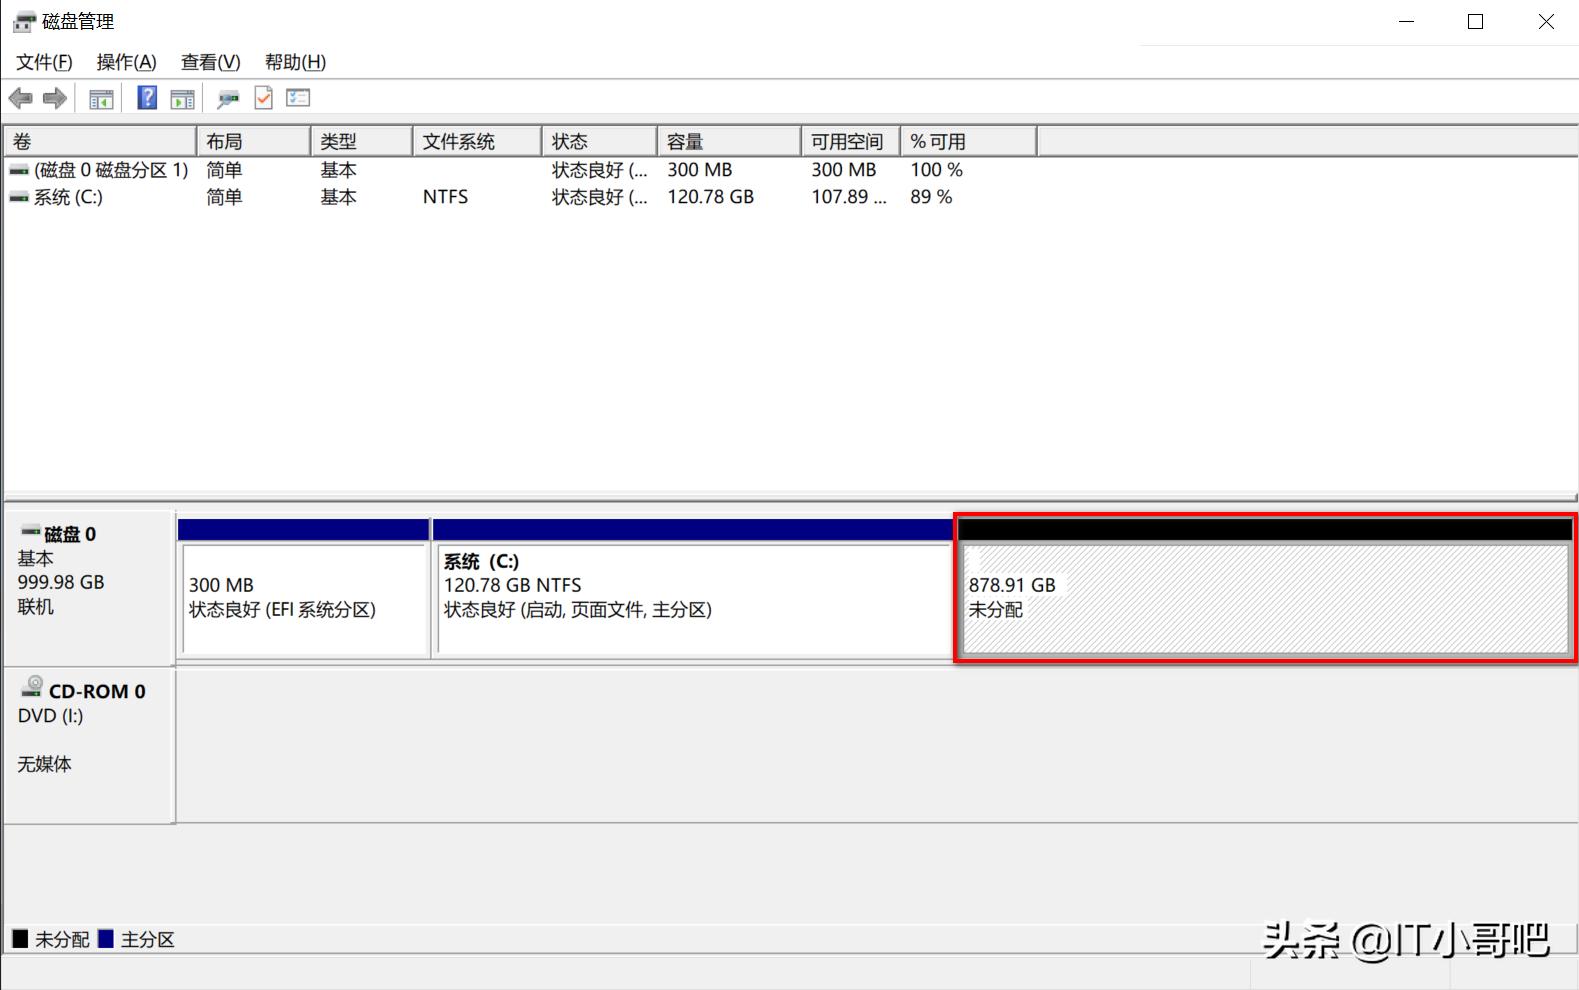Click the 999.98 GB disk size text
The width and height of the screenshot is (1579, 990).
[61, 582]
